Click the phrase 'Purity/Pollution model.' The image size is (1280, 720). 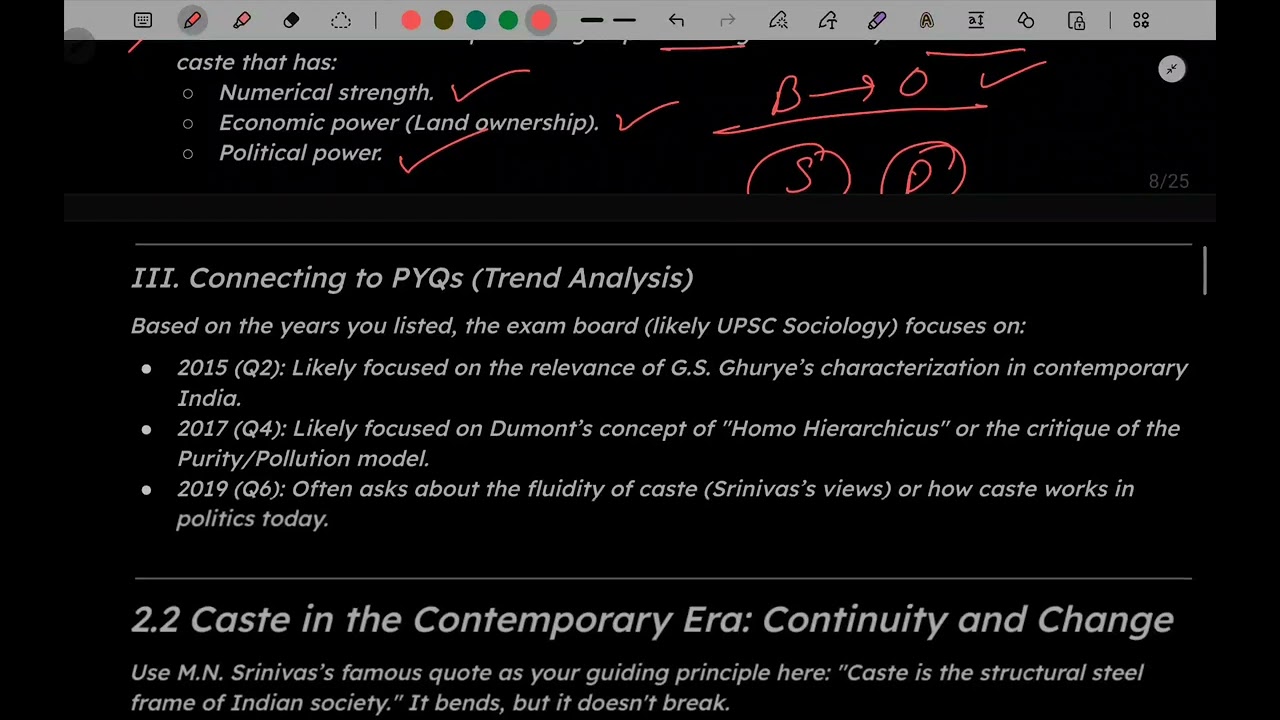(303, 459)
